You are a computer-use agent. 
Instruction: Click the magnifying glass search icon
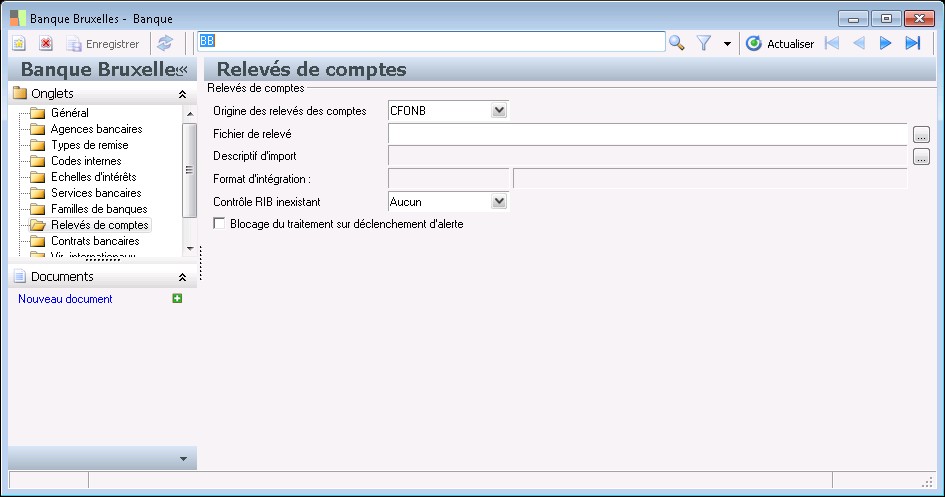(x=676, y=43)
